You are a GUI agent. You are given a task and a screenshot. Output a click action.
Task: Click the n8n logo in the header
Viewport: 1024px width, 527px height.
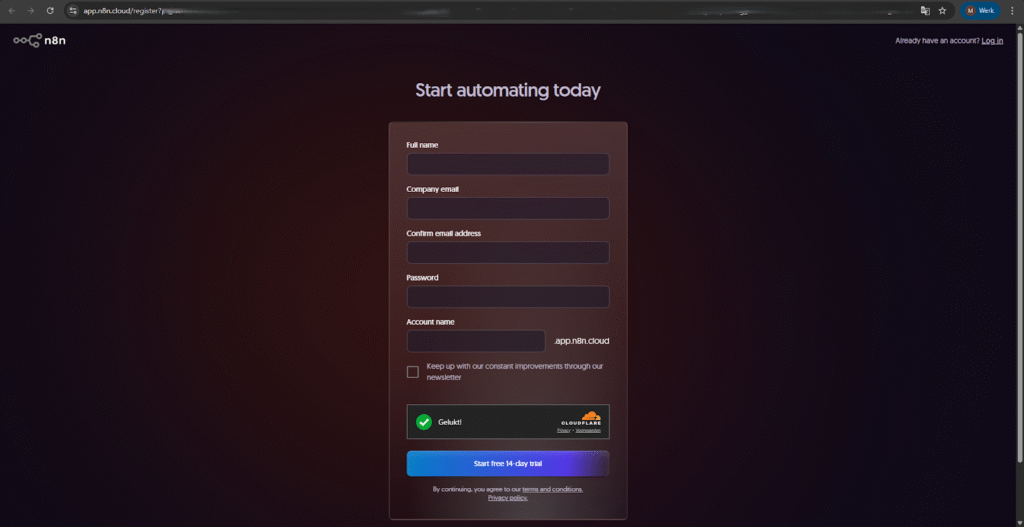tap(39, 41)
